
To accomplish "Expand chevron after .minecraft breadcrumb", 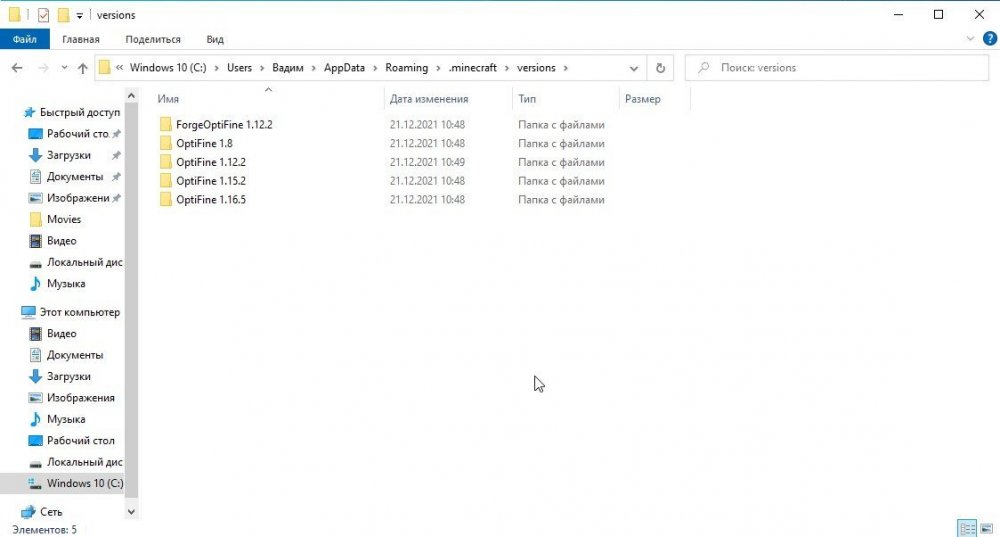I will tap(507, 68).
